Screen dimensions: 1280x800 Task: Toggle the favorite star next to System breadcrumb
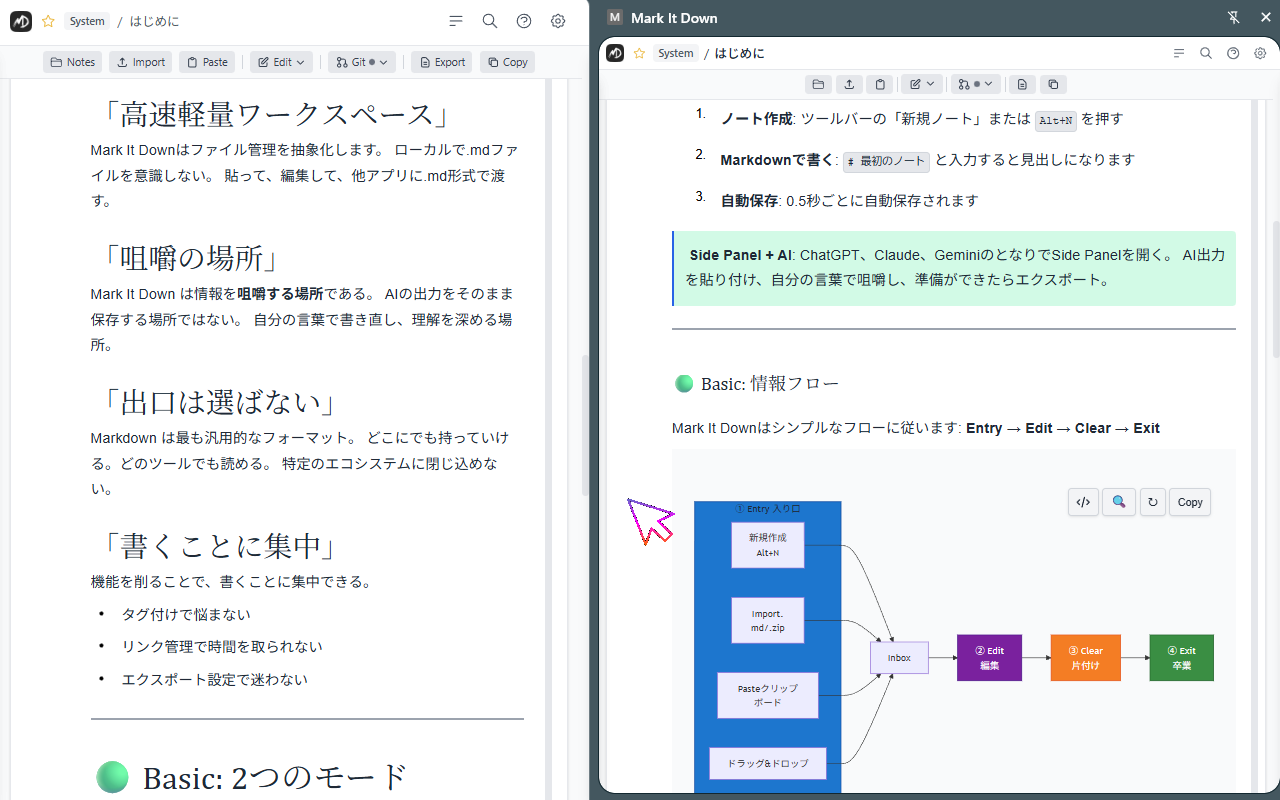point(47,20)
